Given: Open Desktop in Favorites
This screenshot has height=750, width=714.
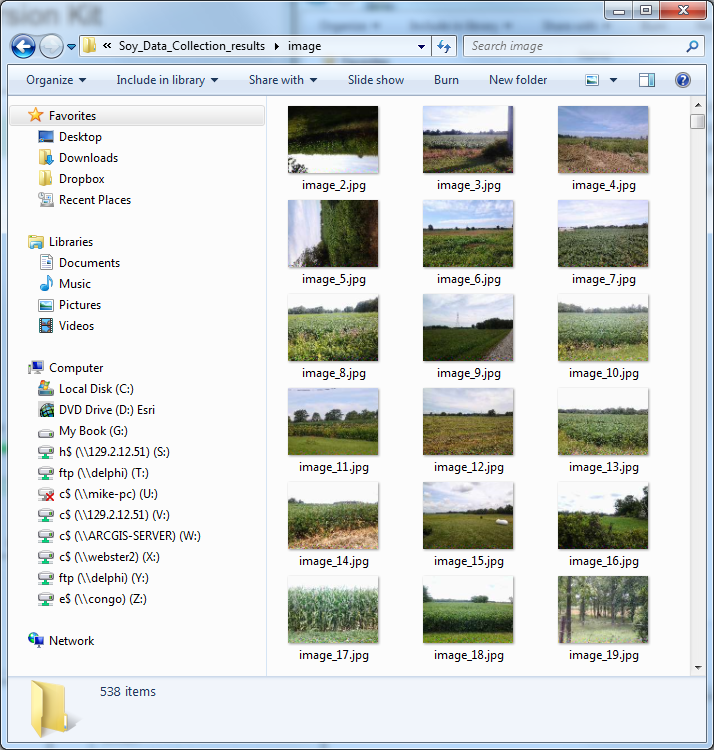Looking at the screenshot, I should [80, 137].
